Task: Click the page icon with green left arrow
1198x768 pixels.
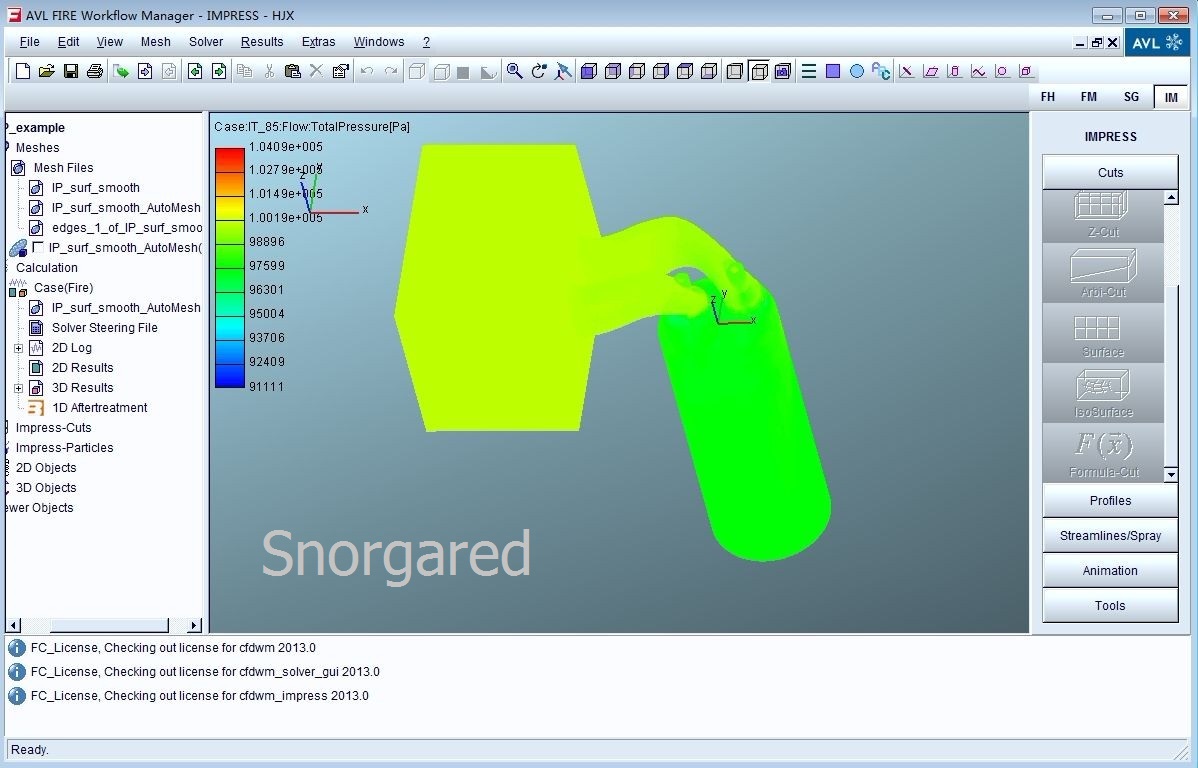Action: point(196,71)
